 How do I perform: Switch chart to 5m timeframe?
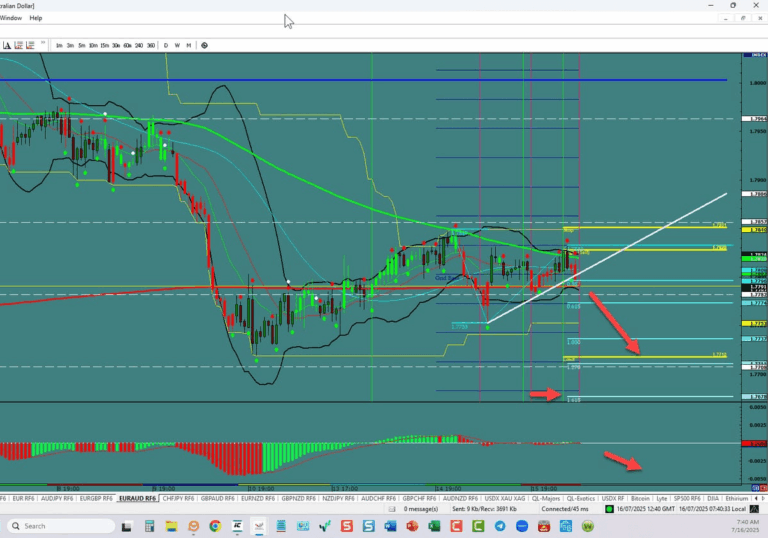(81, 46)
